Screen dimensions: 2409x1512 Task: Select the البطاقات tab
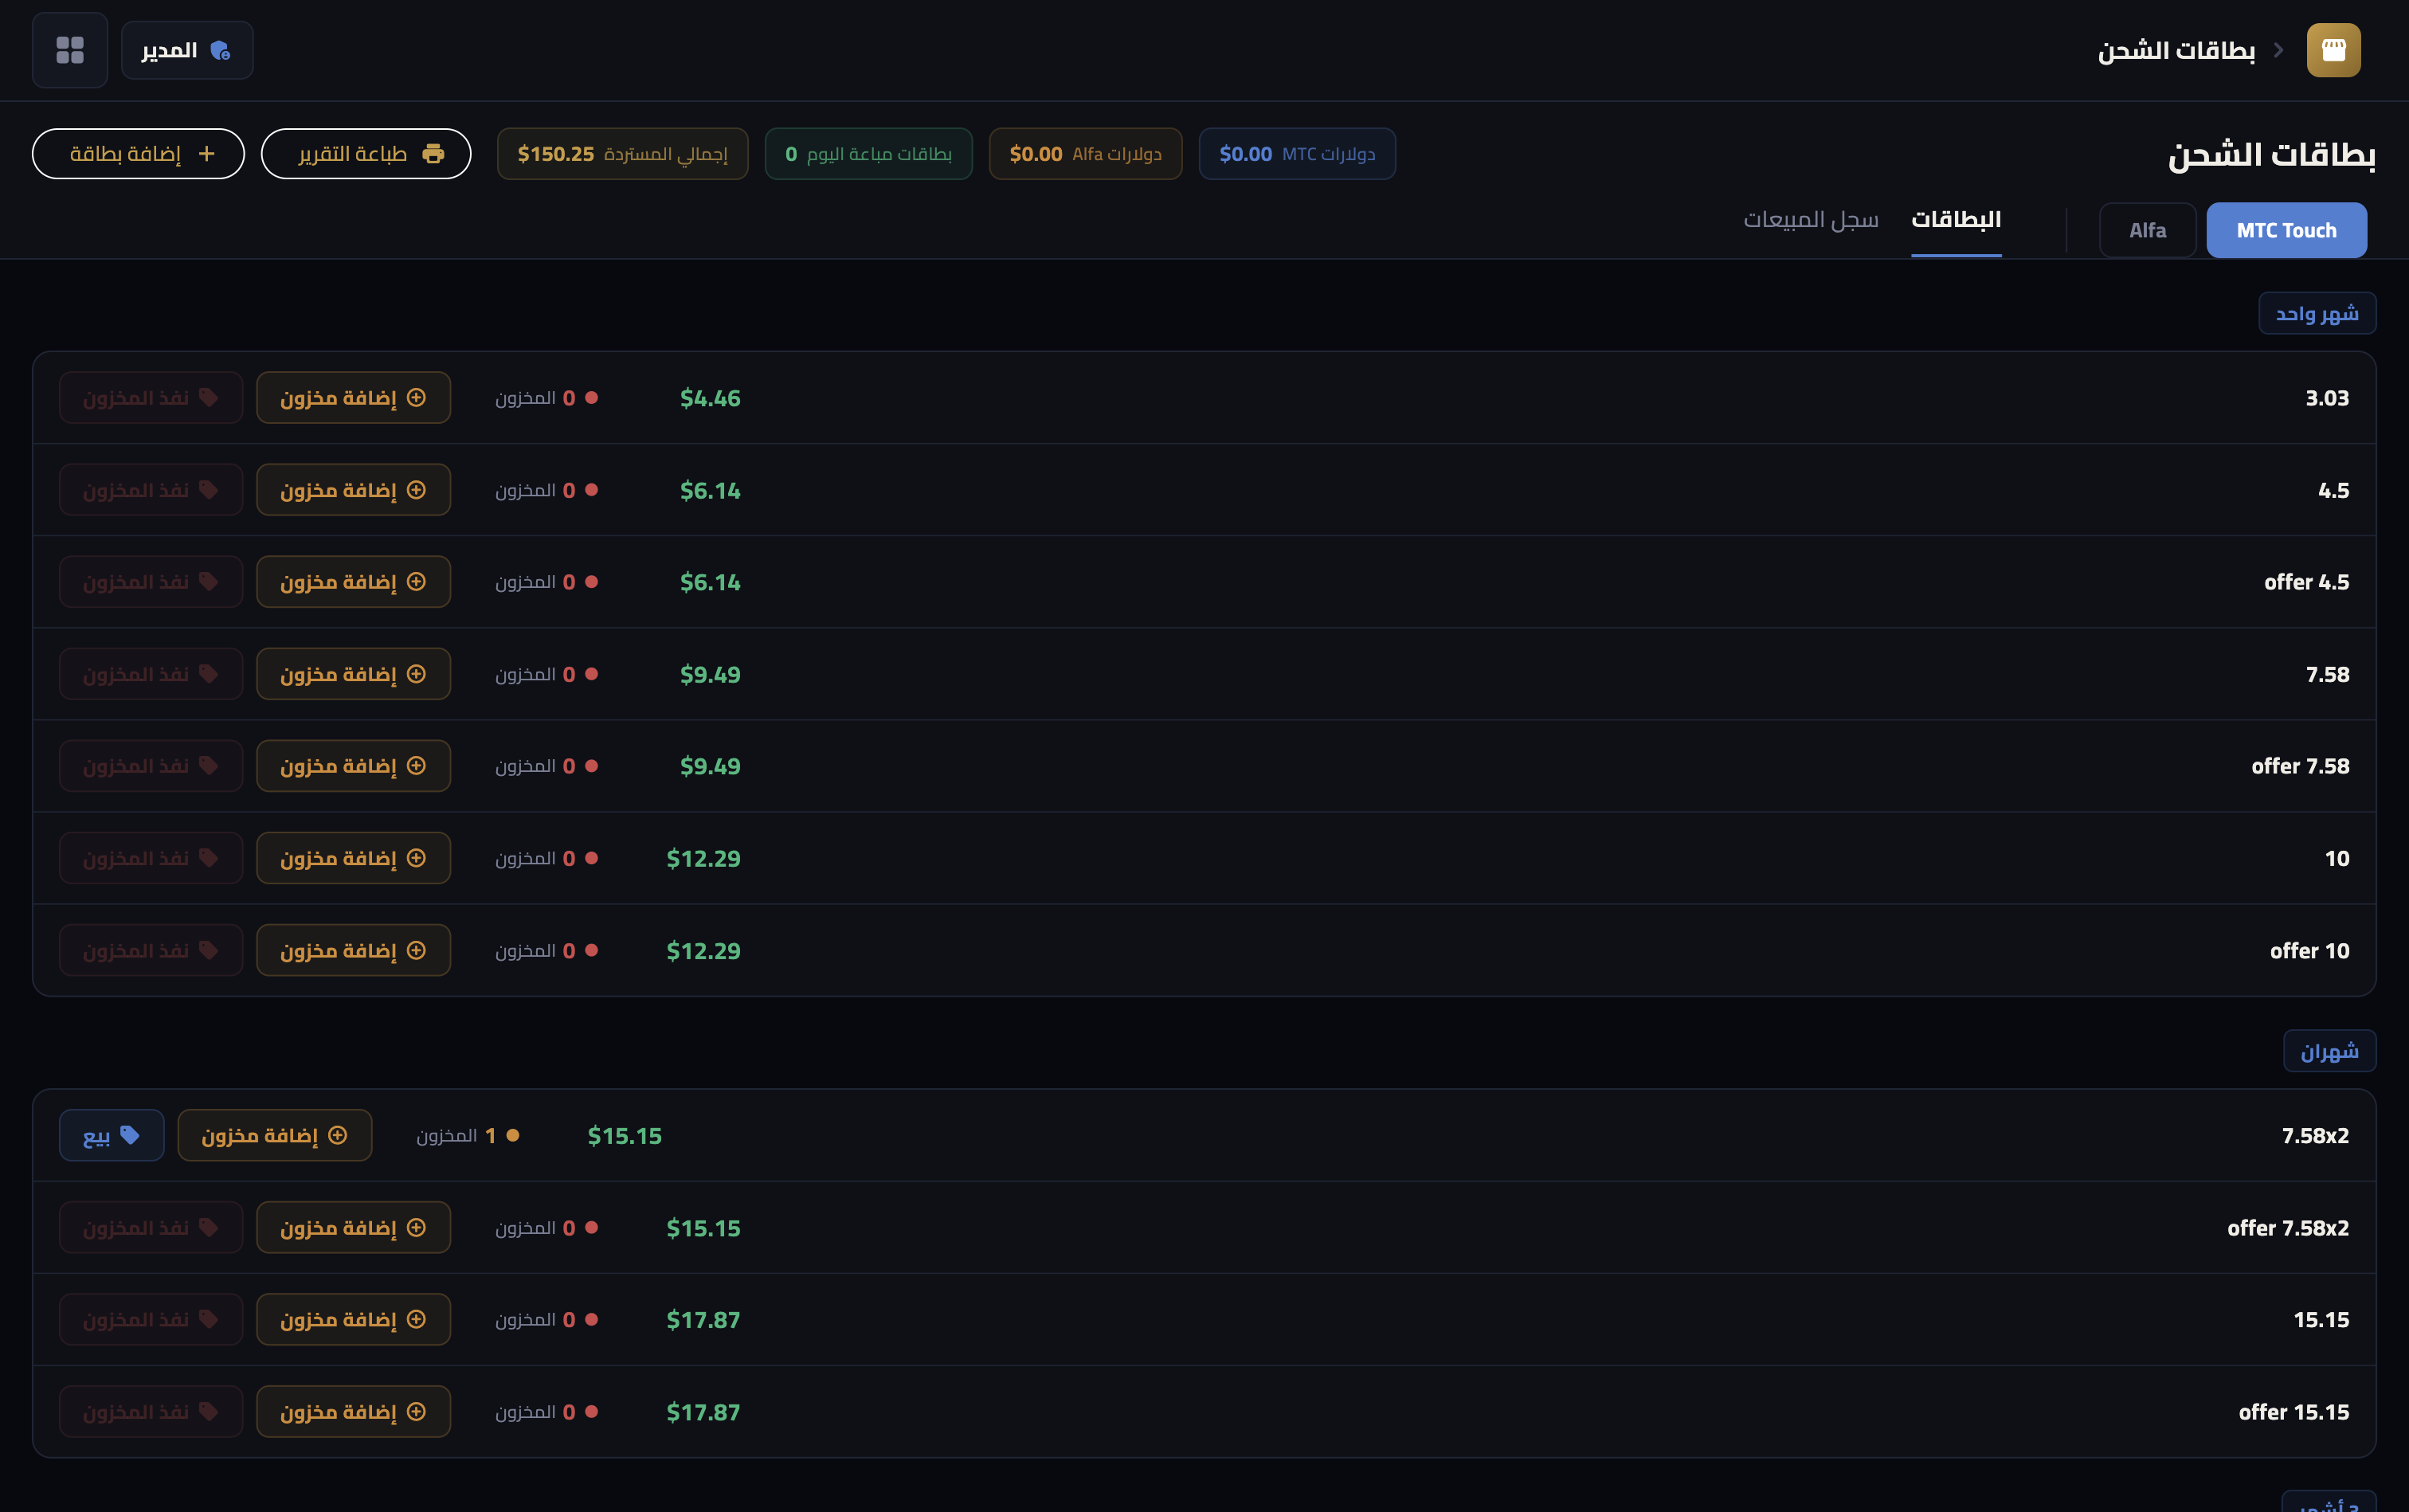(x=1955, y=219)
